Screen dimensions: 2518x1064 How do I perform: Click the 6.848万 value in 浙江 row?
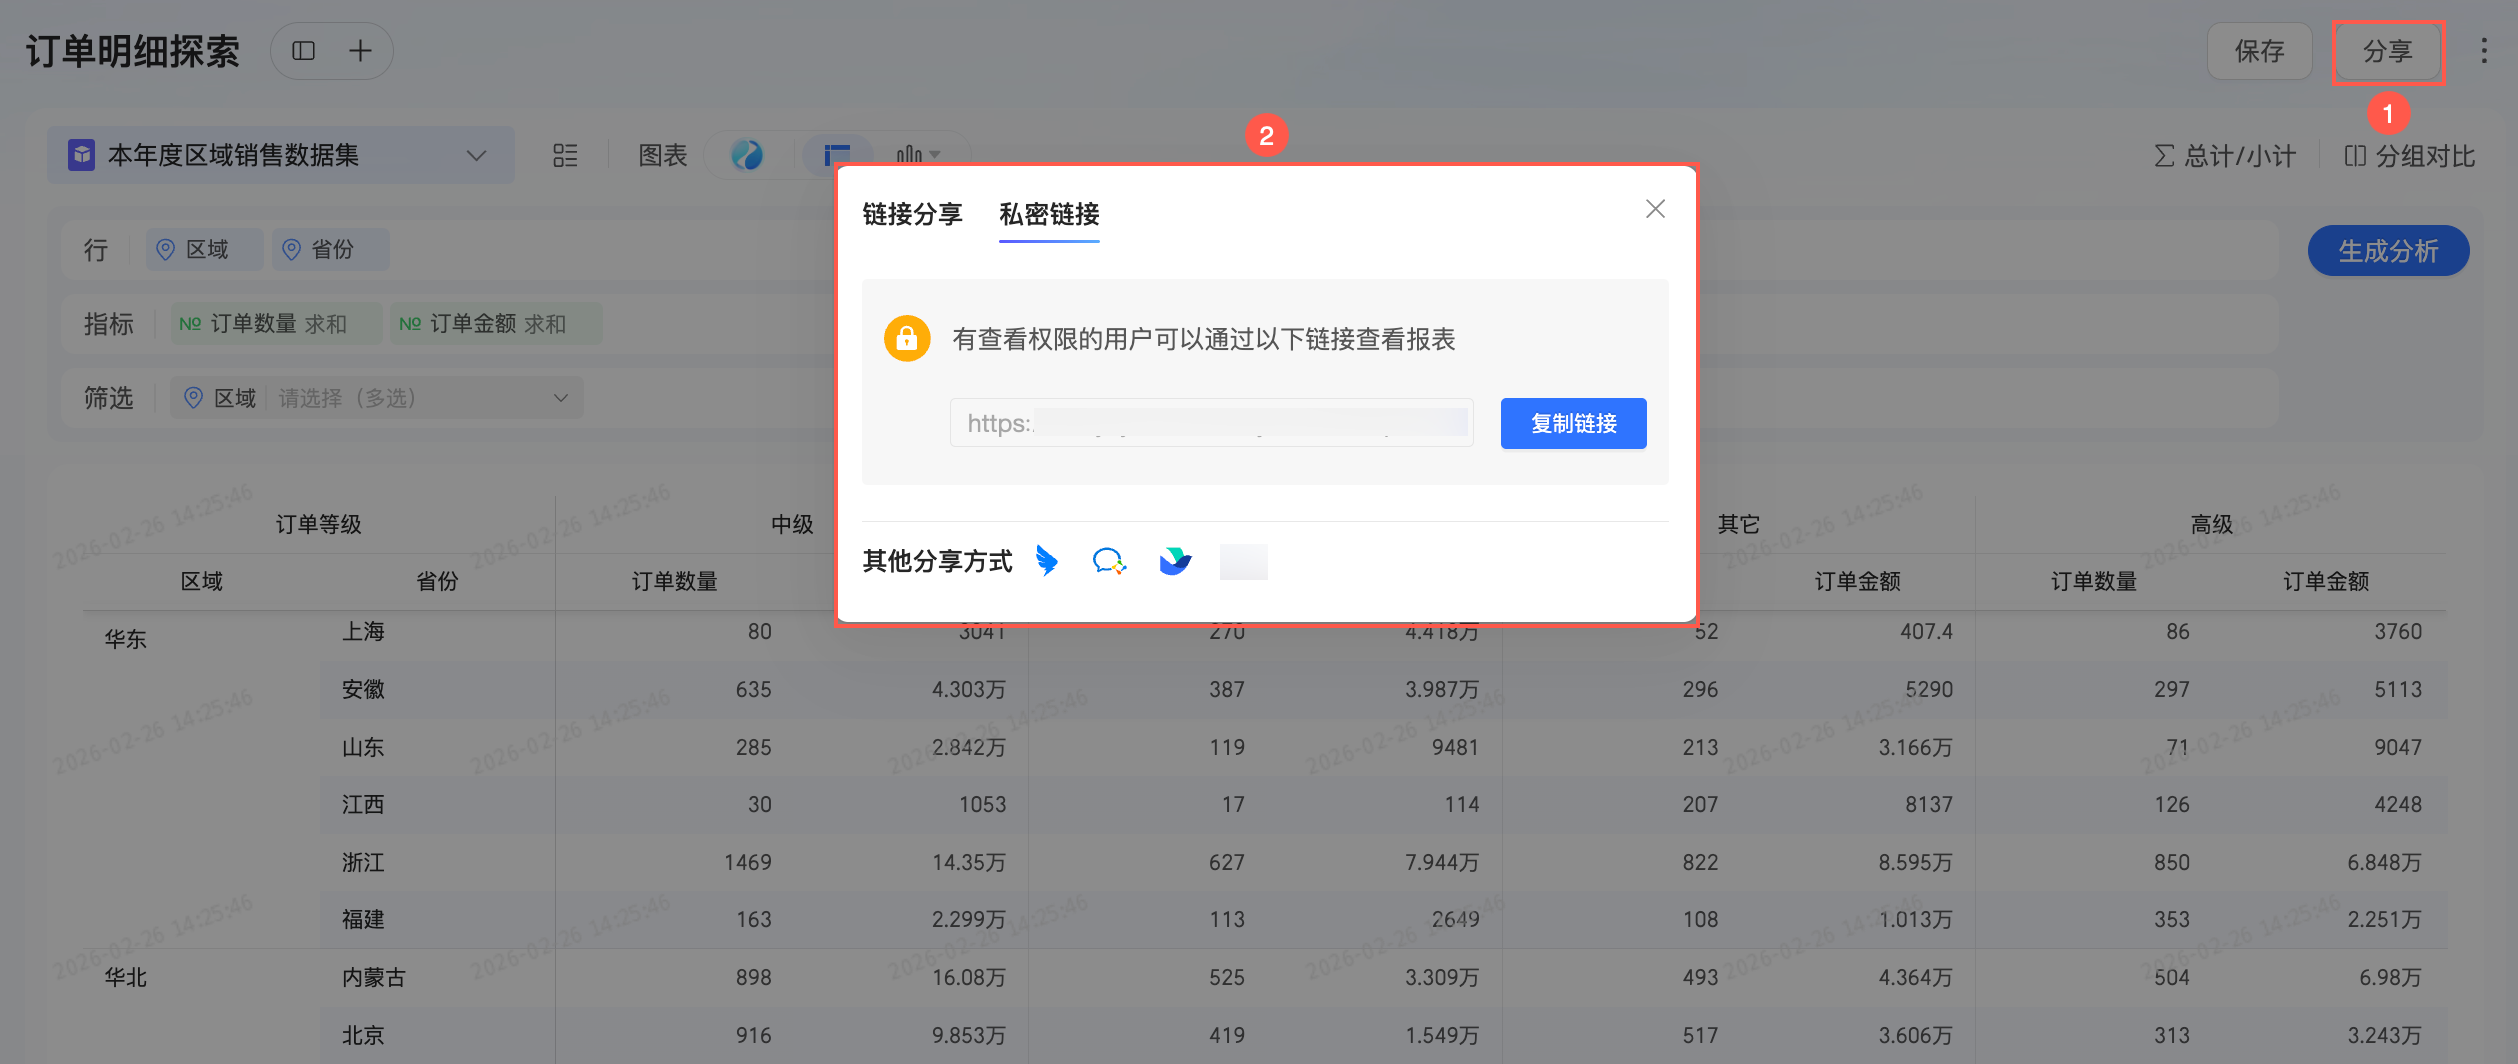(x=2384, y=862)
